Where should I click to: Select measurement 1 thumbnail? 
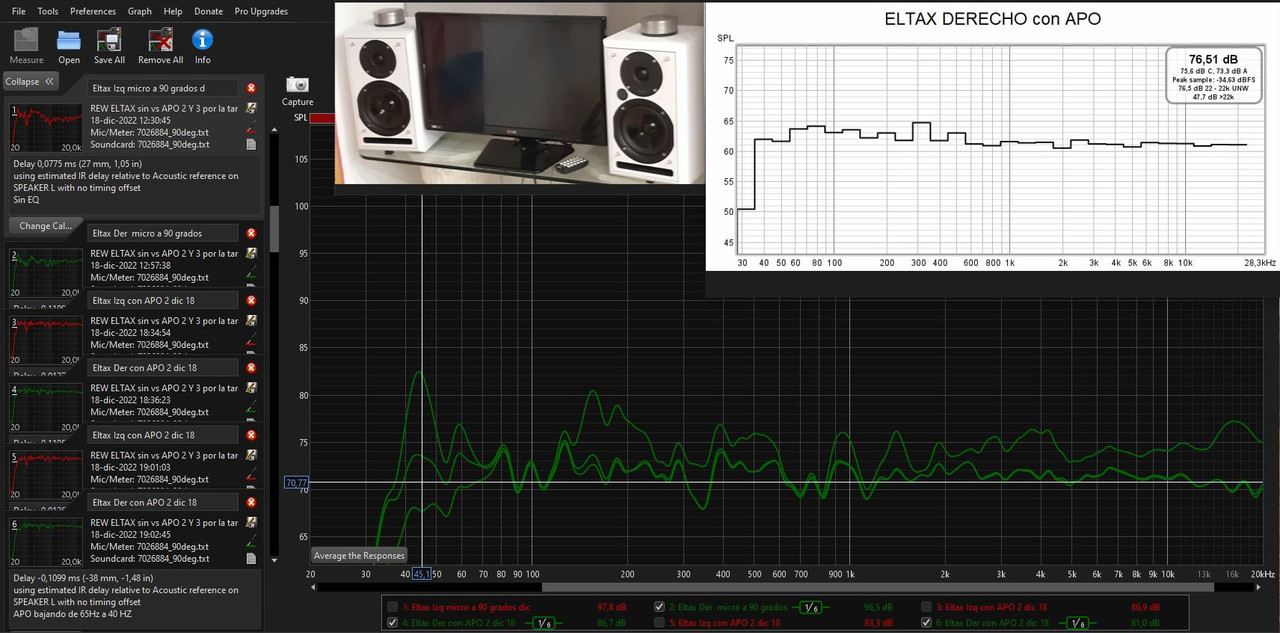click(x=46, y=127)
